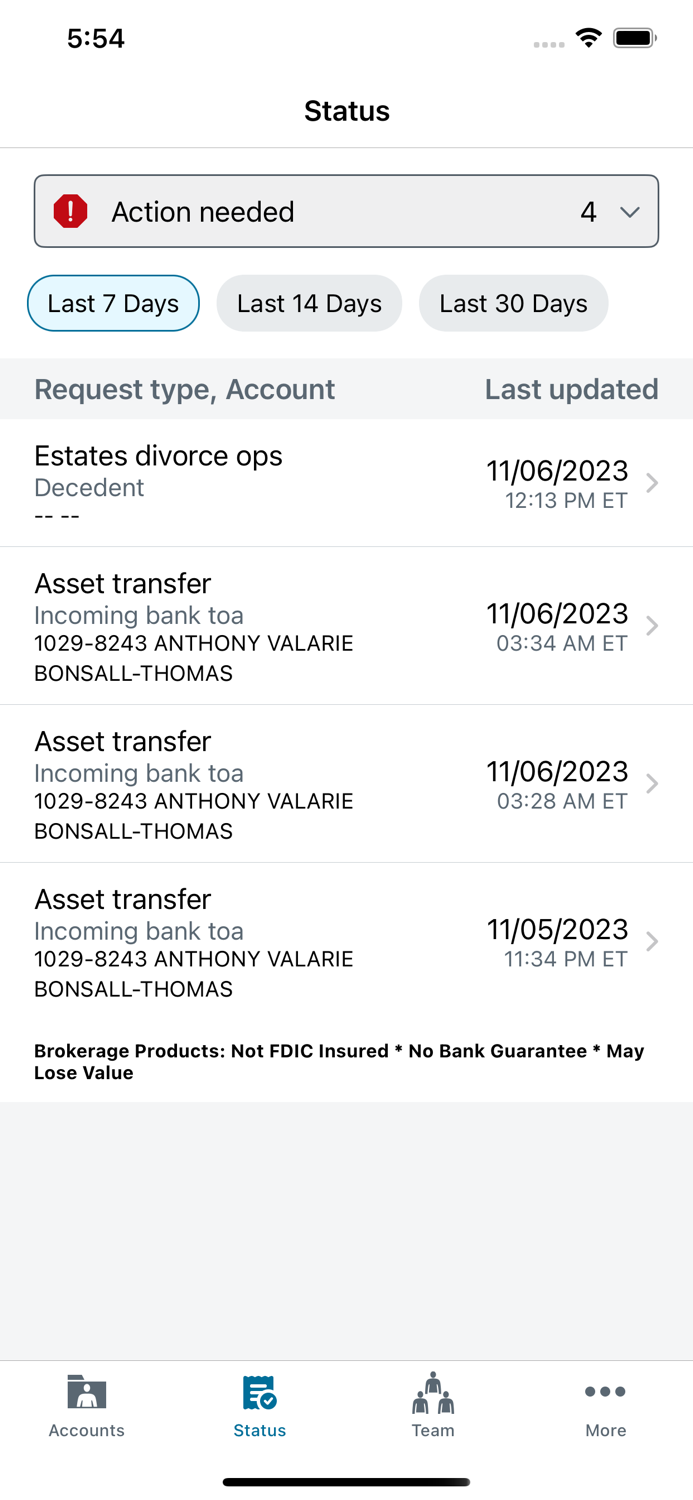Select the Last 7 Days filter pill
The width and height of the screenshot is (693, 1500).
tap(112, 303)
